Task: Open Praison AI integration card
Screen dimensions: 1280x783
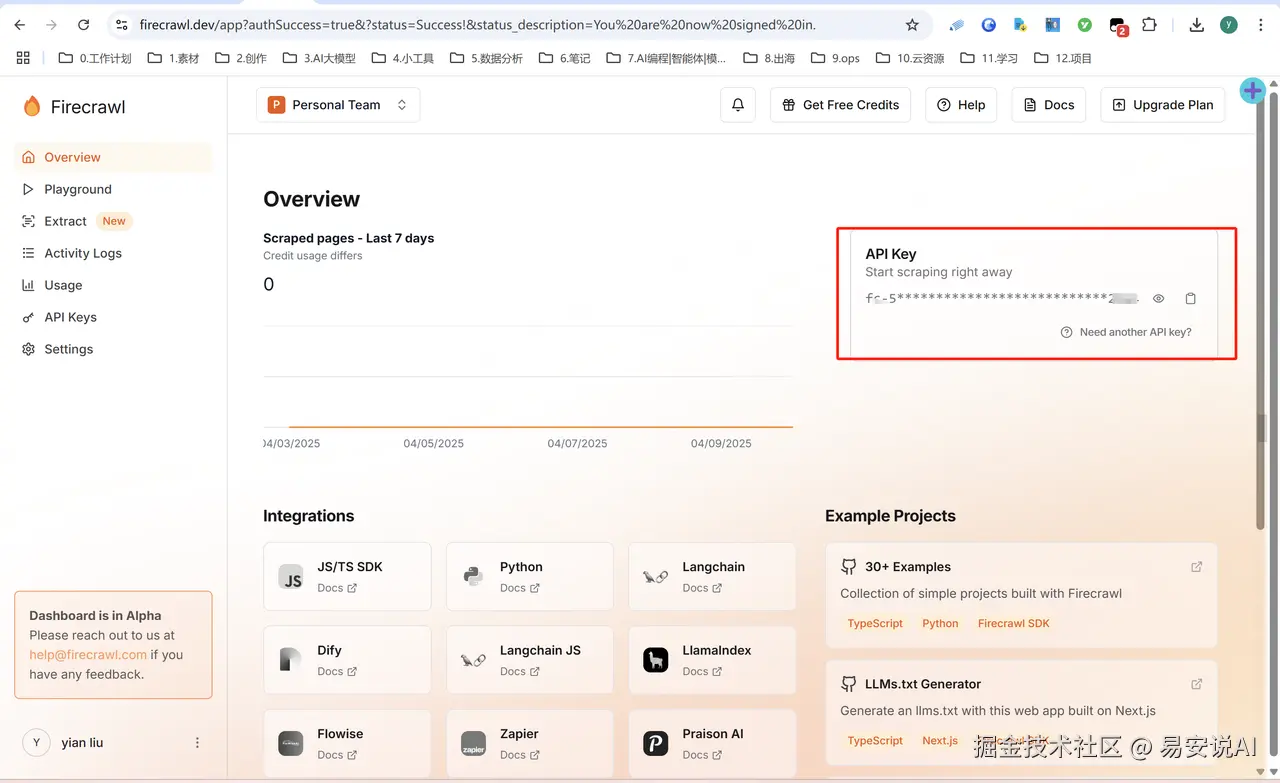Action: 712,743
